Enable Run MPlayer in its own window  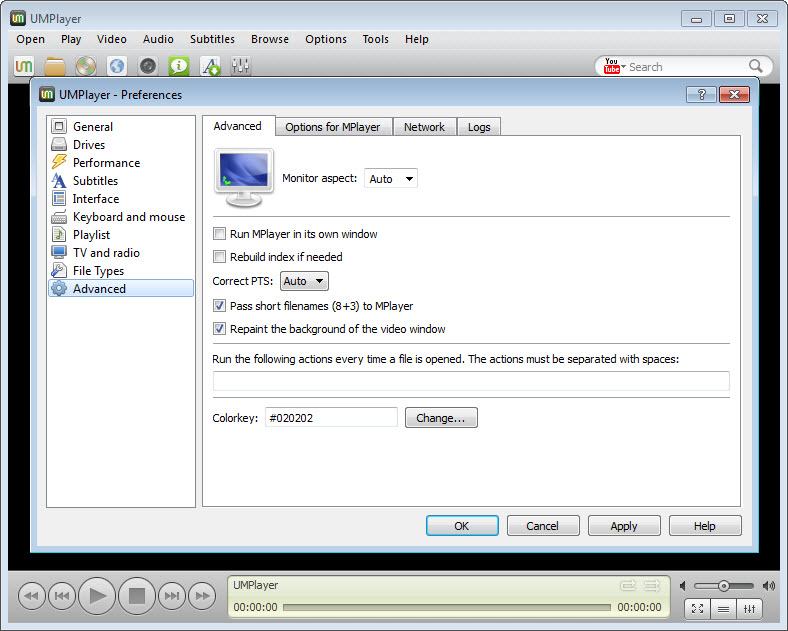(x=220, y=234)
